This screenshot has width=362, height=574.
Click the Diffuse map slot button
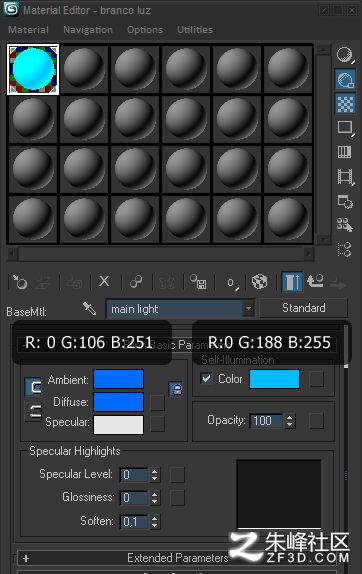pyautogui.click(x=157, y=403)
